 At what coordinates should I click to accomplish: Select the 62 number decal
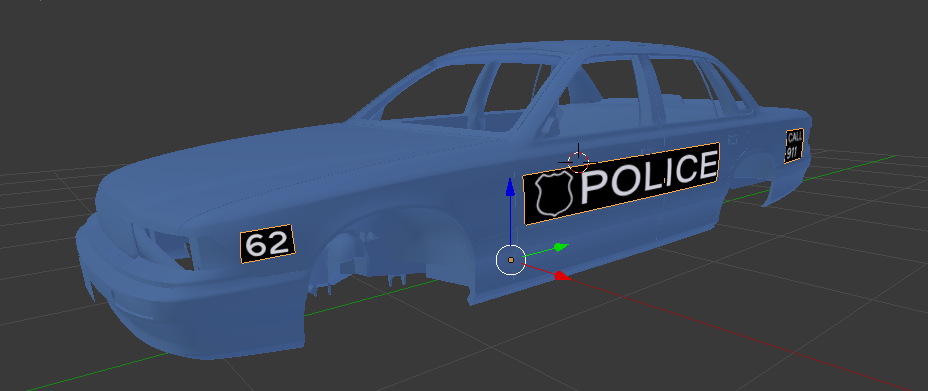(268, 244)
